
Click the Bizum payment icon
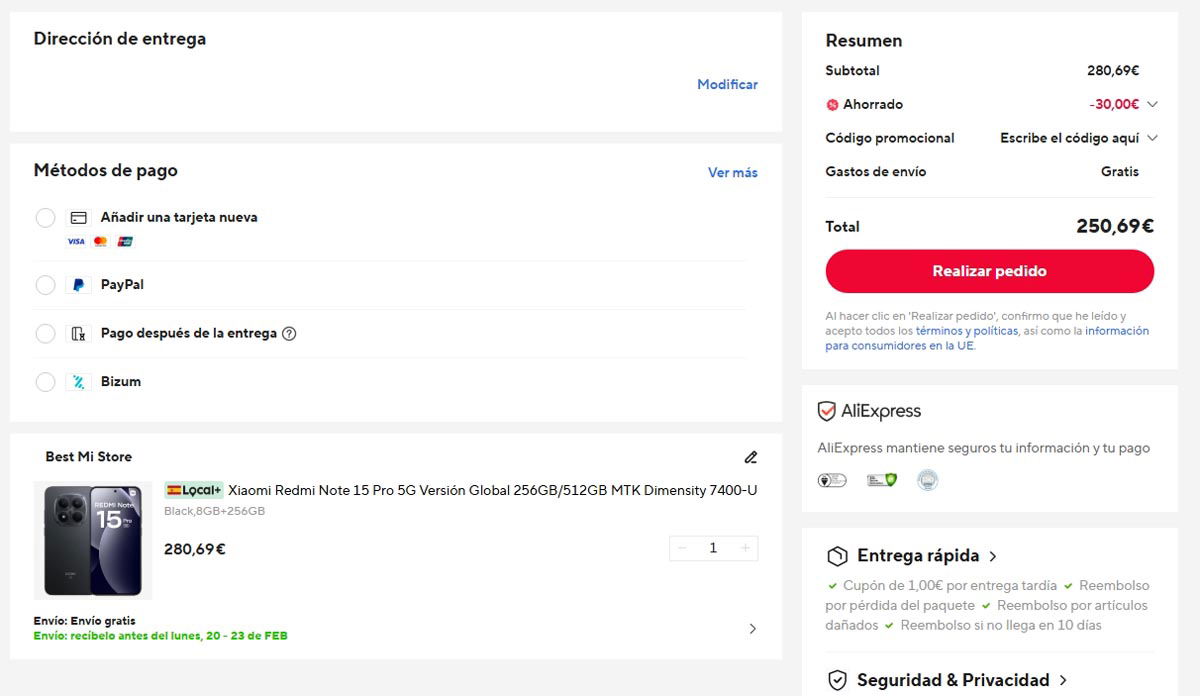[80, 381]
